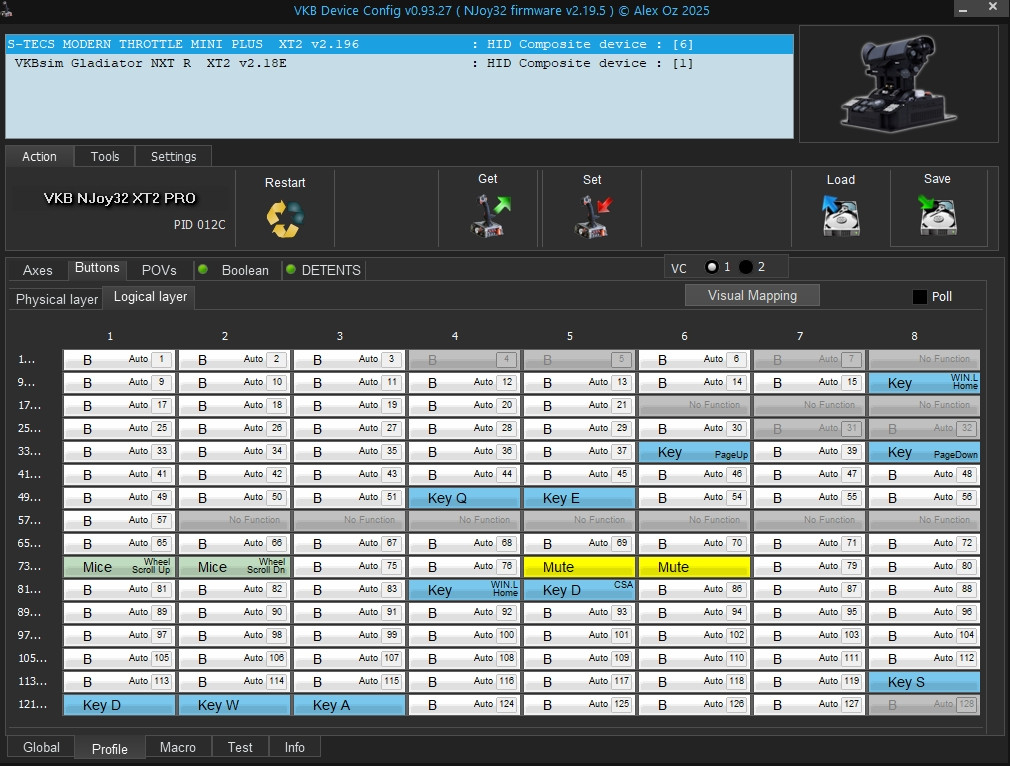Image resolution: width=1010 pixels, height=766 pixels.
Task: Click the Set joystick icon
Action: 593,216
